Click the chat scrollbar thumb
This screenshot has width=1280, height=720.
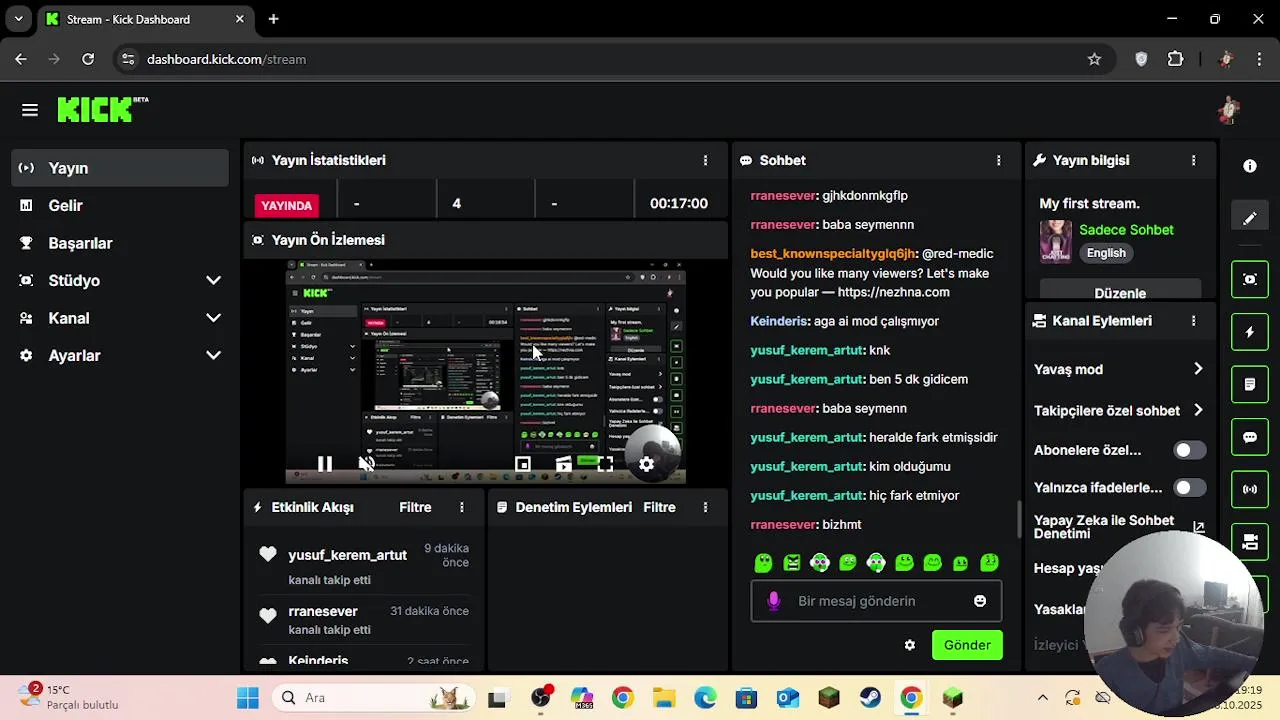coord(1019,518)
